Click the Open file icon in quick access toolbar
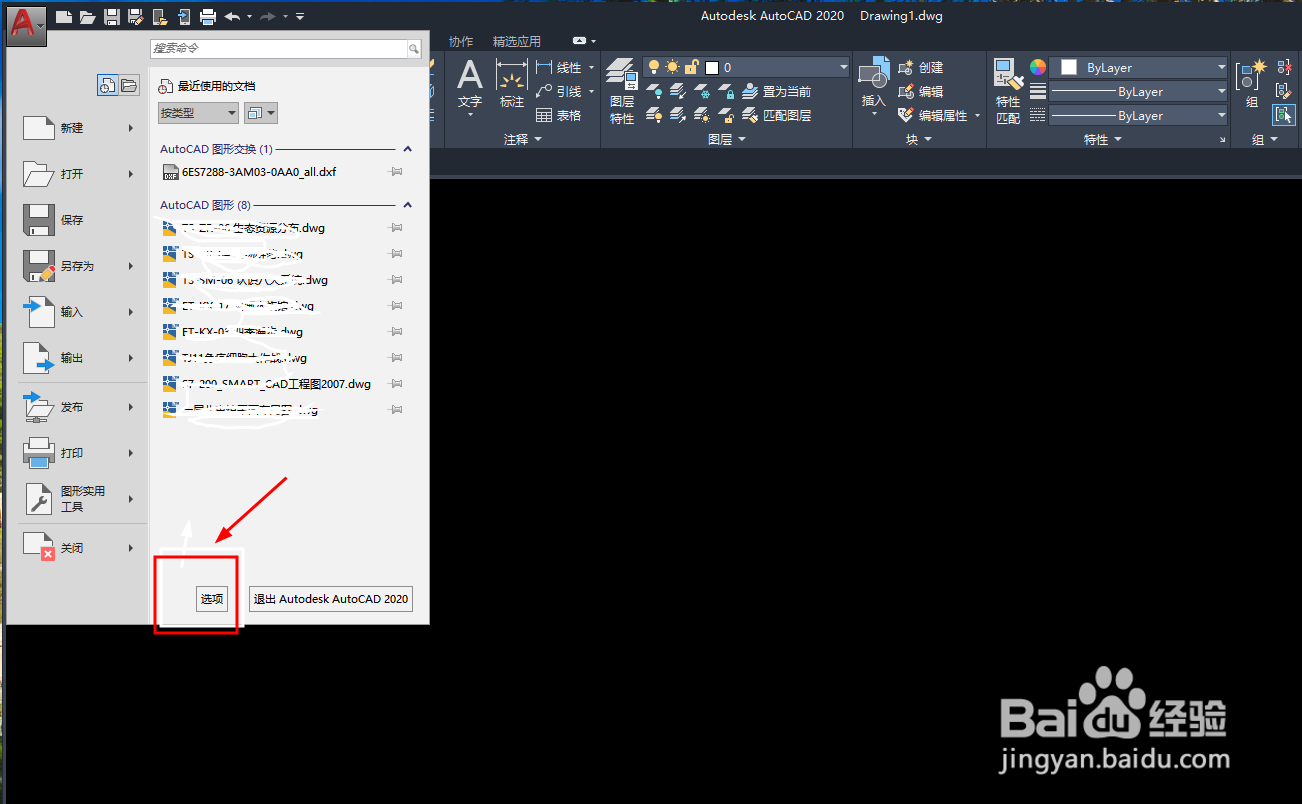Screen dimensions: 1302x804 (x=87, y=16)
